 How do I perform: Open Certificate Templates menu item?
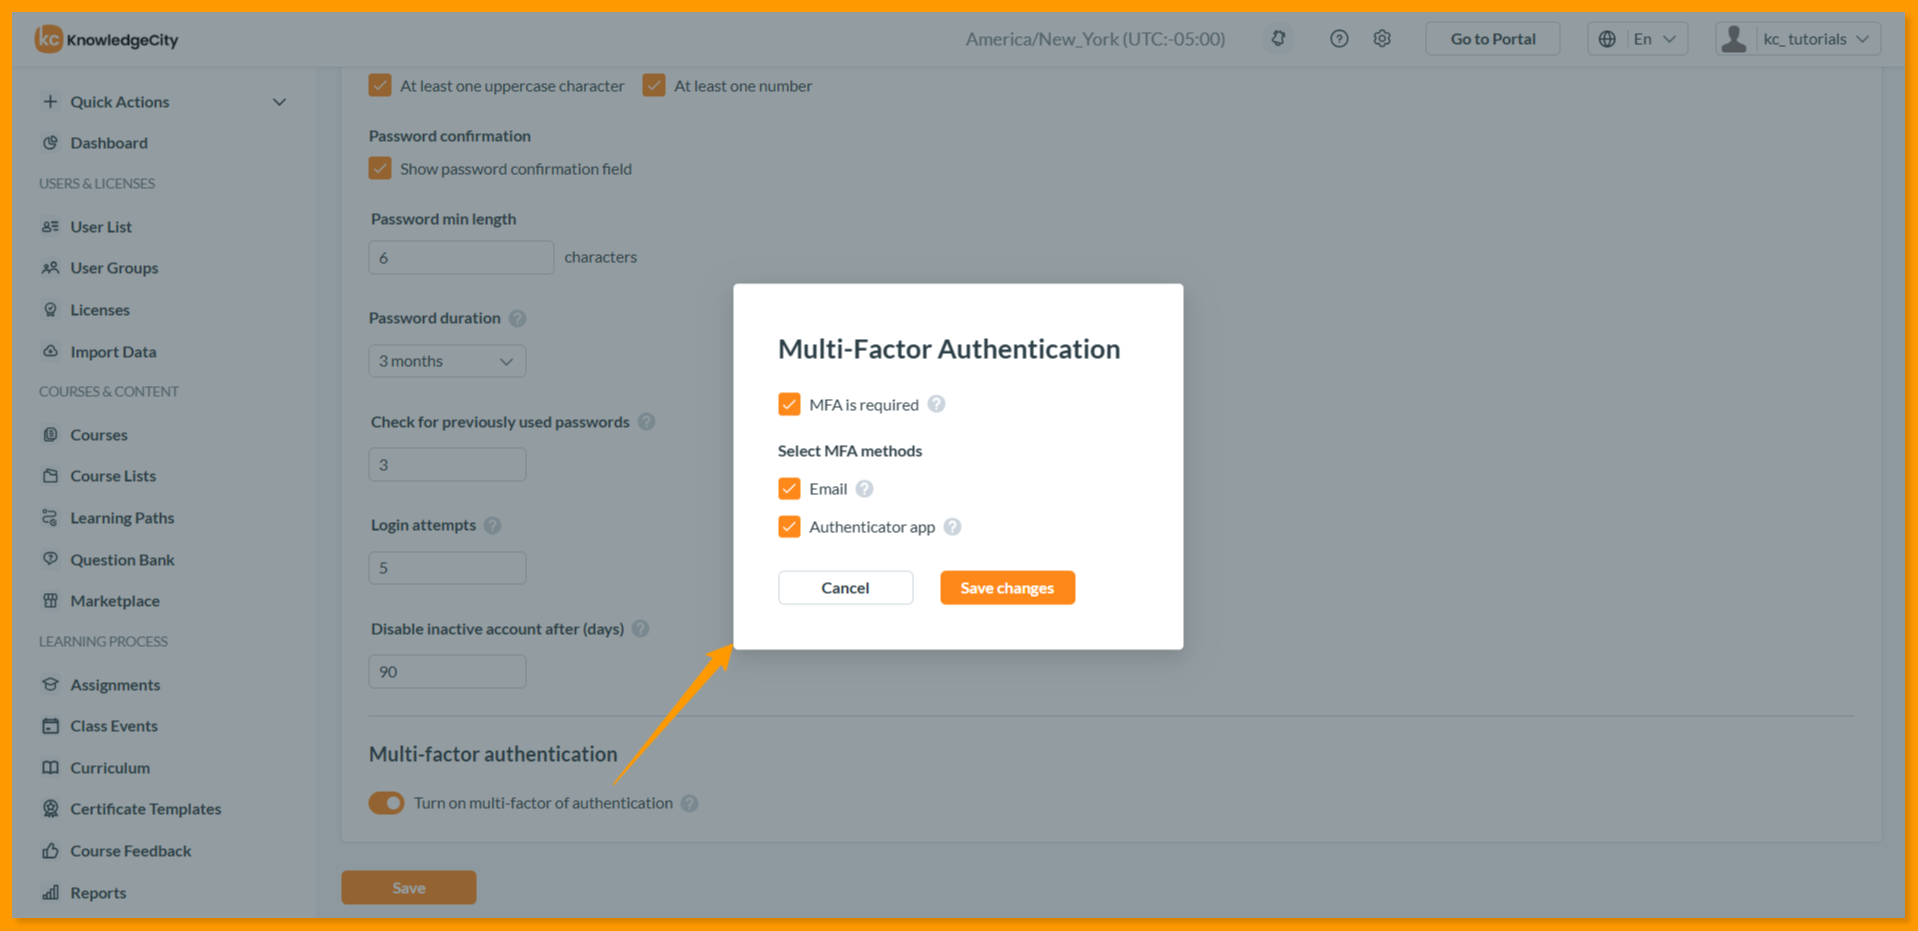point(146,809)
